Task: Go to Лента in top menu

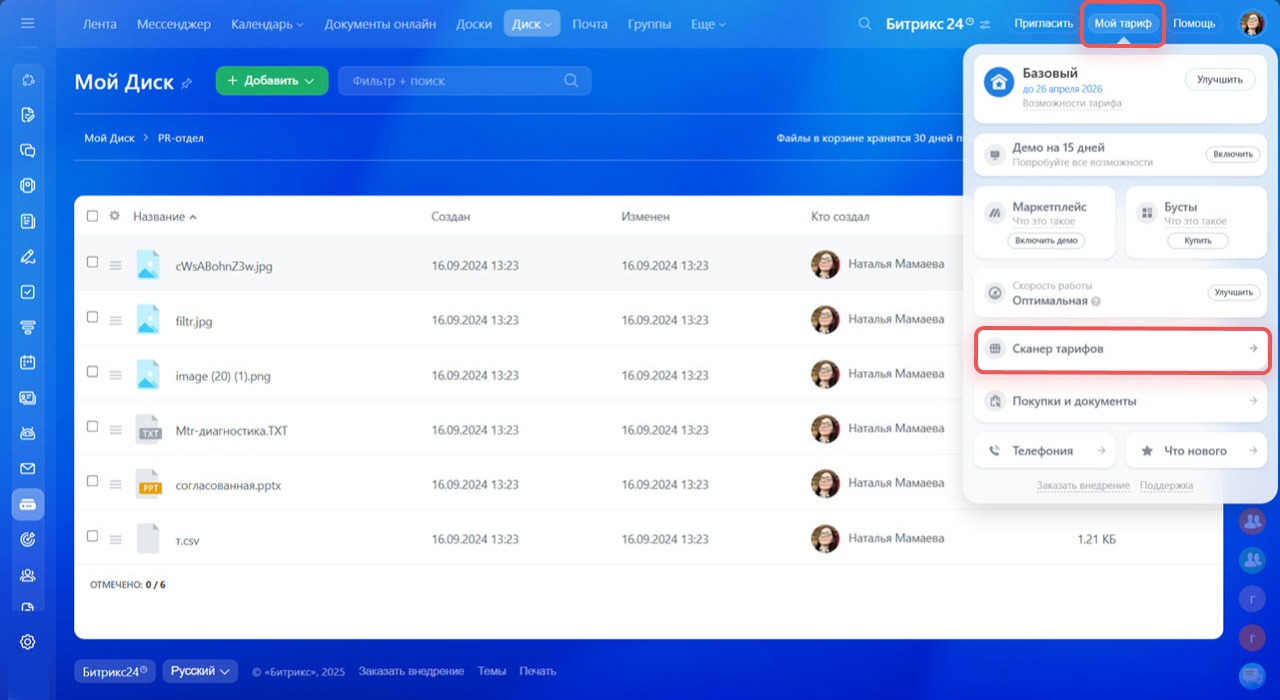Action: click(x=99, y=24)
